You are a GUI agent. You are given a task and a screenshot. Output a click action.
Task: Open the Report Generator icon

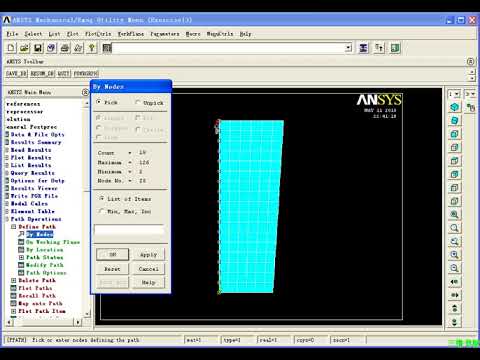[78, 48]
